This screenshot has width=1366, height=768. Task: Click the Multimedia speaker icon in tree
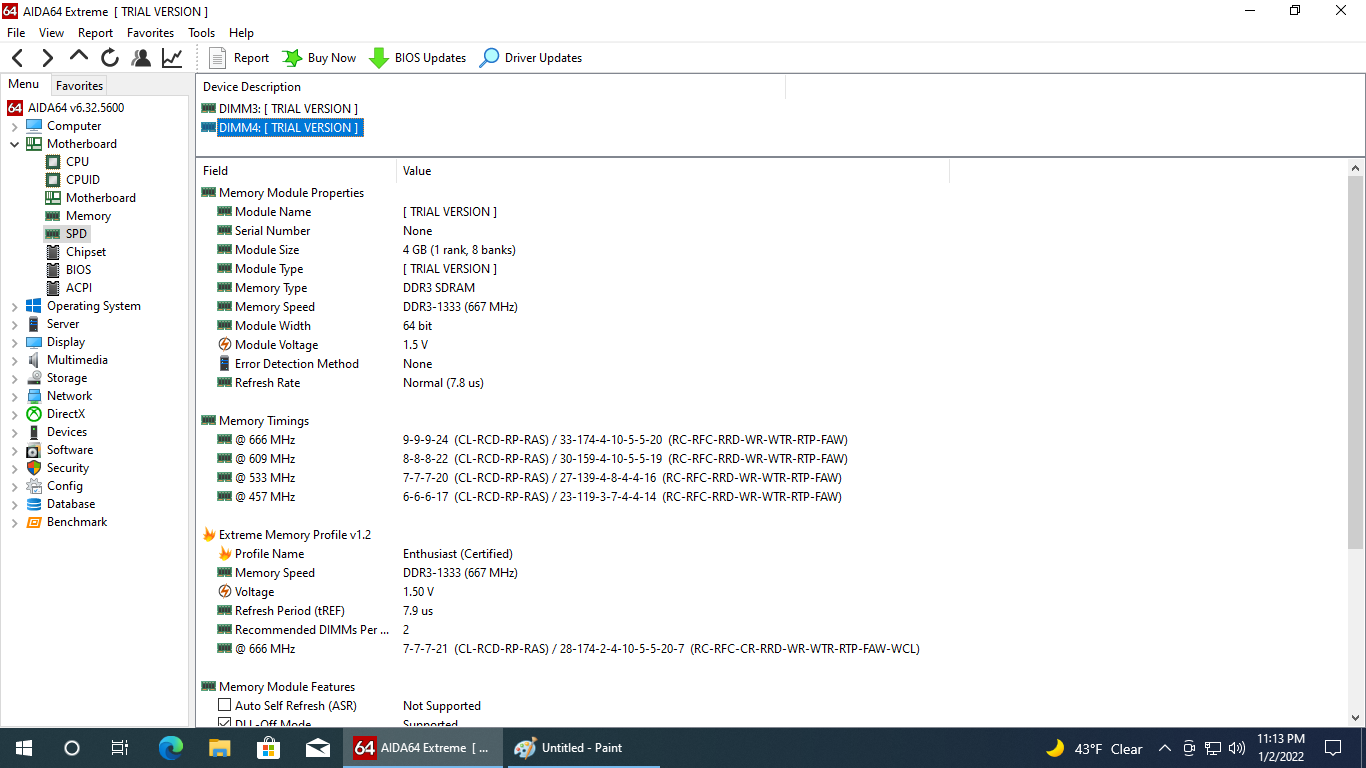pyautogui.click(x=34, y=360)
